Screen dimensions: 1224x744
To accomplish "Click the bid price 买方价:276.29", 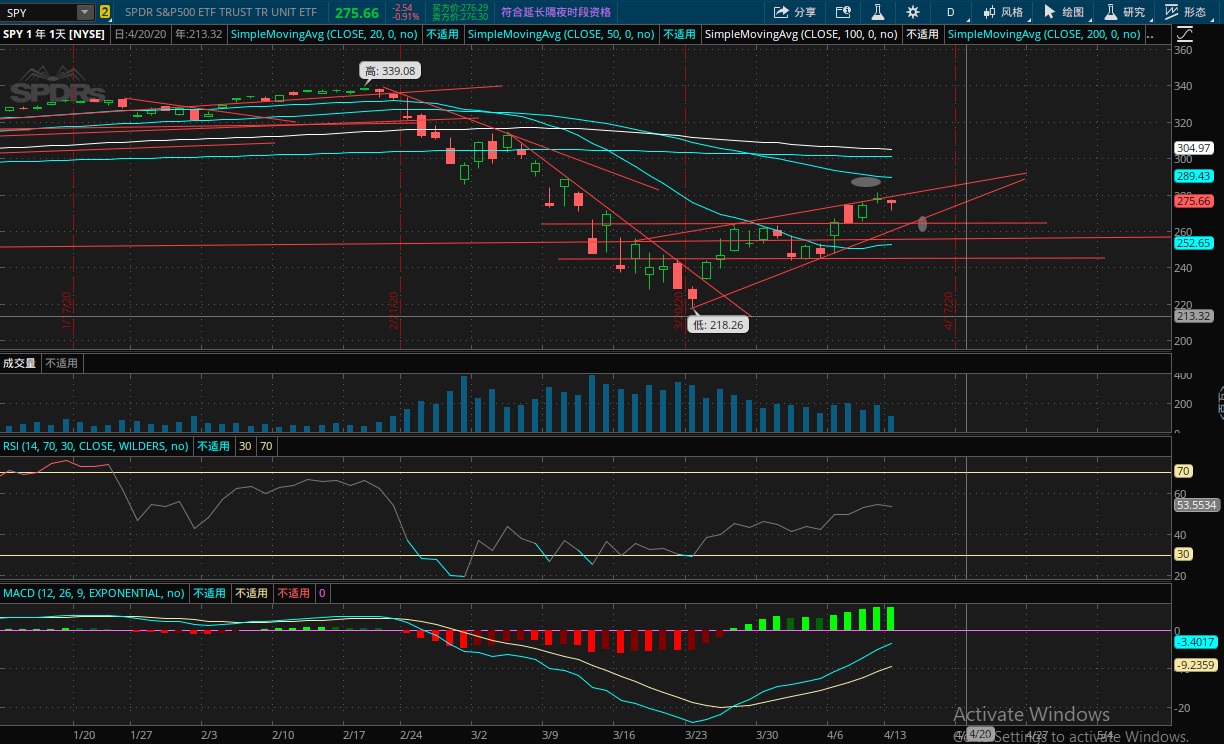I will click(x=460, y=7).
